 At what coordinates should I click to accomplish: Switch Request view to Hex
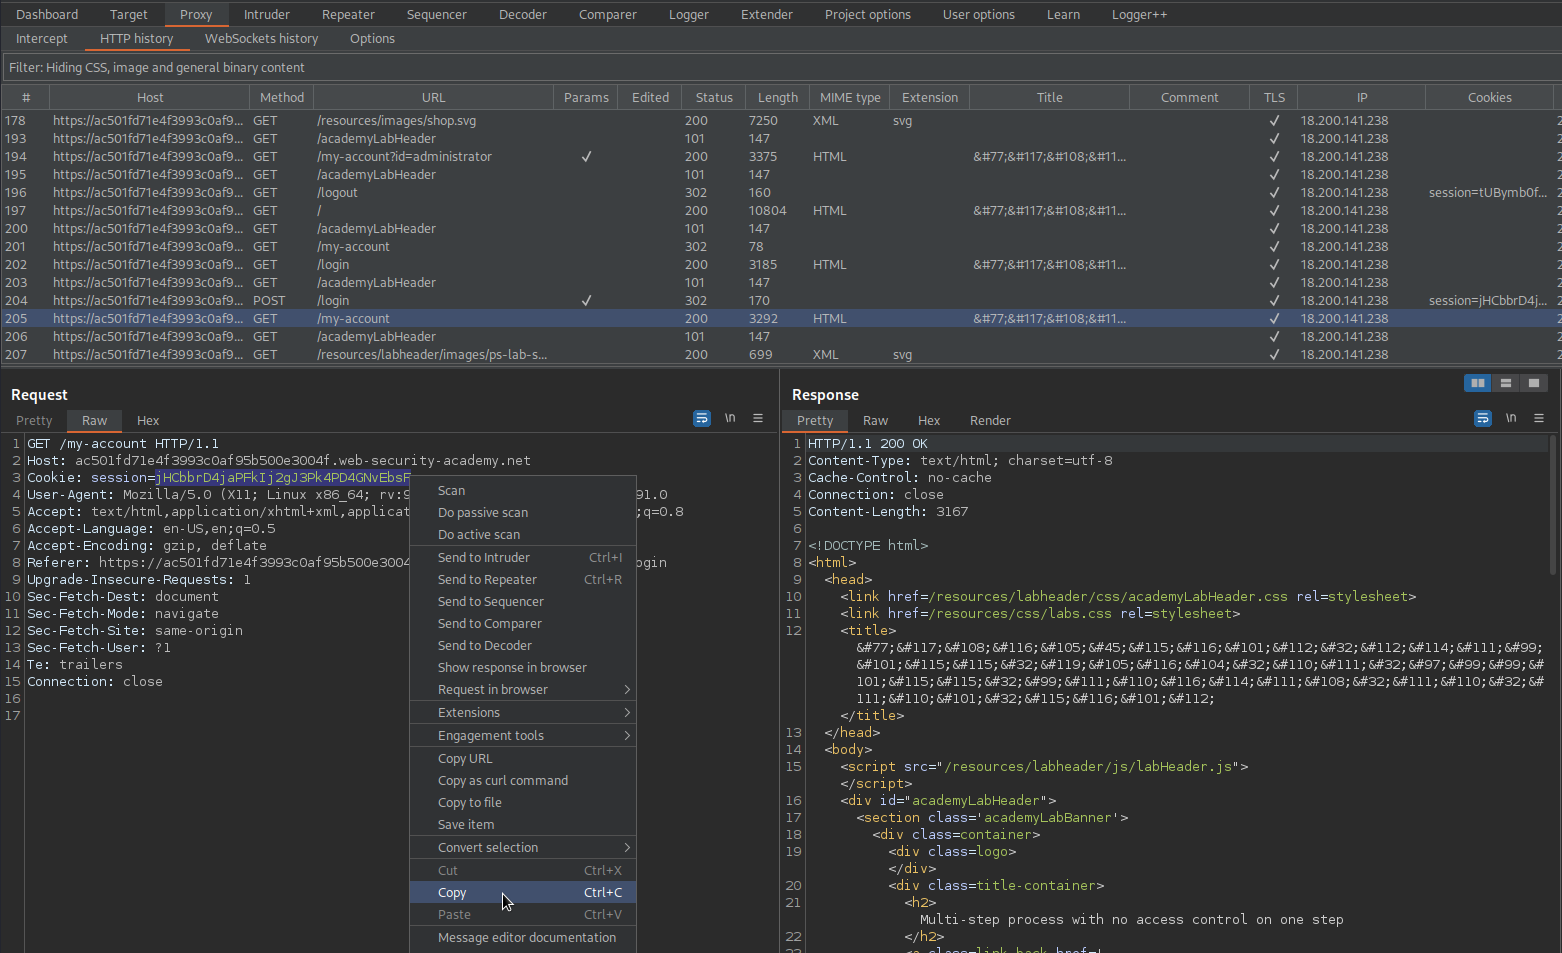(x=148, y=420)
